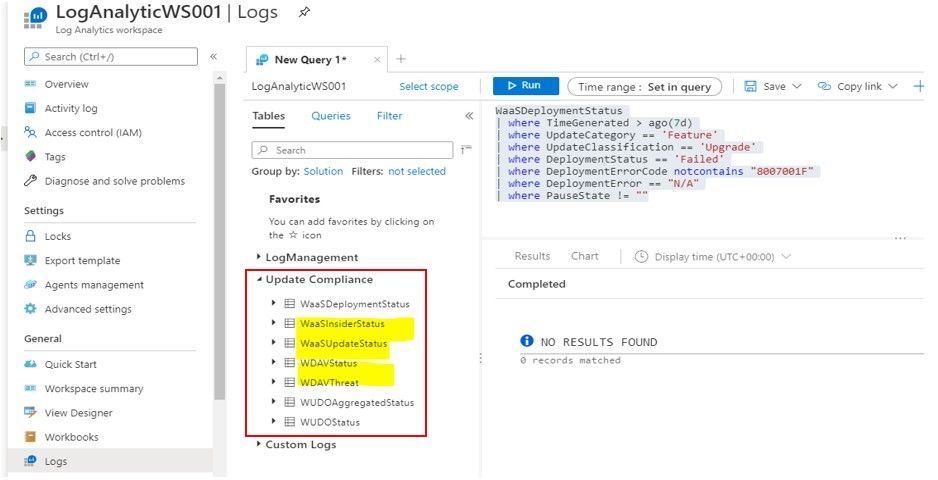Expand the WDAVStatus table
Image resolution: width=938 pixels, height=480 pixels.
273,362
